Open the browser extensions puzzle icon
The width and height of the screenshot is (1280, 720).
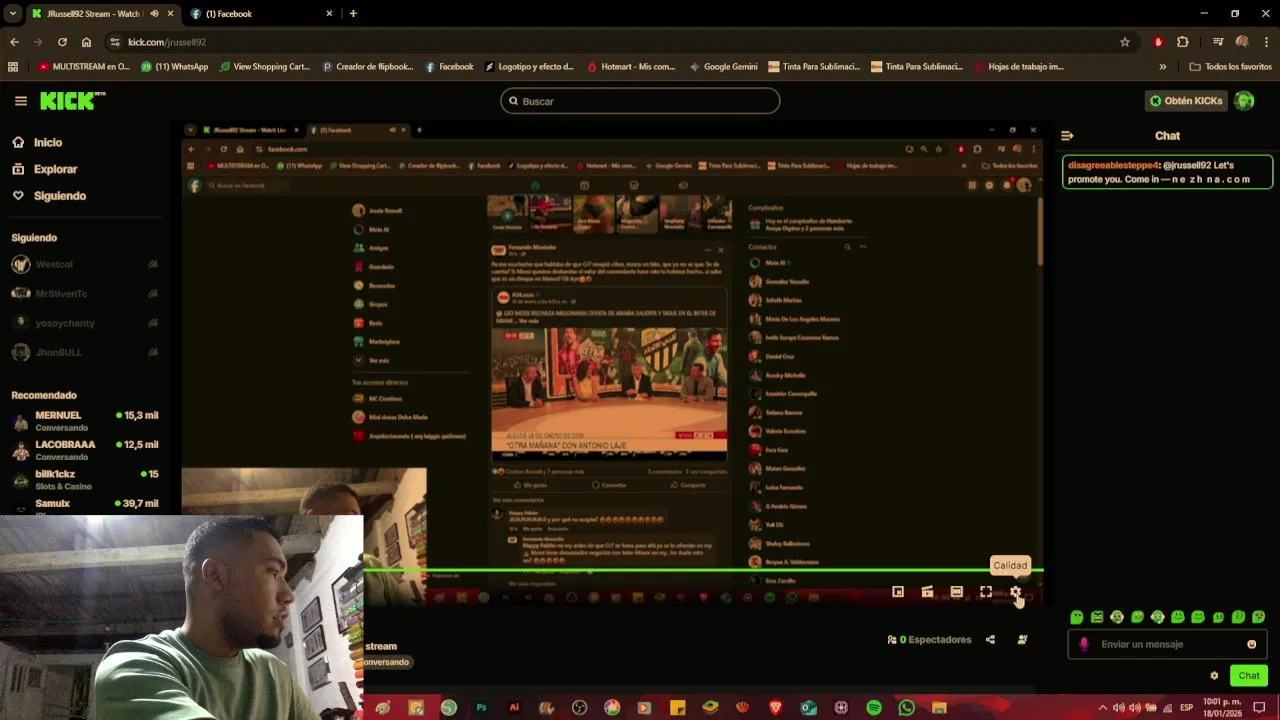pos(1183,42)
